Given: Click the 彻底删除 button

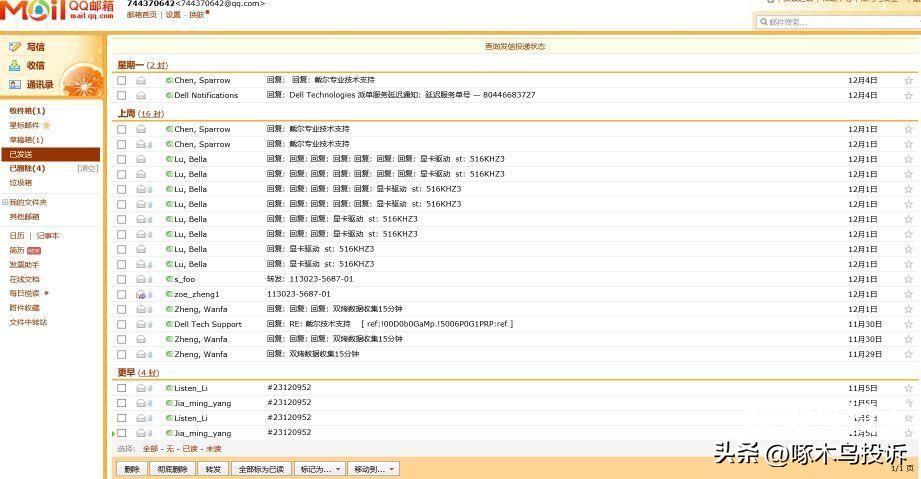Looking at the screenshot, I should [x=173, y=469].
